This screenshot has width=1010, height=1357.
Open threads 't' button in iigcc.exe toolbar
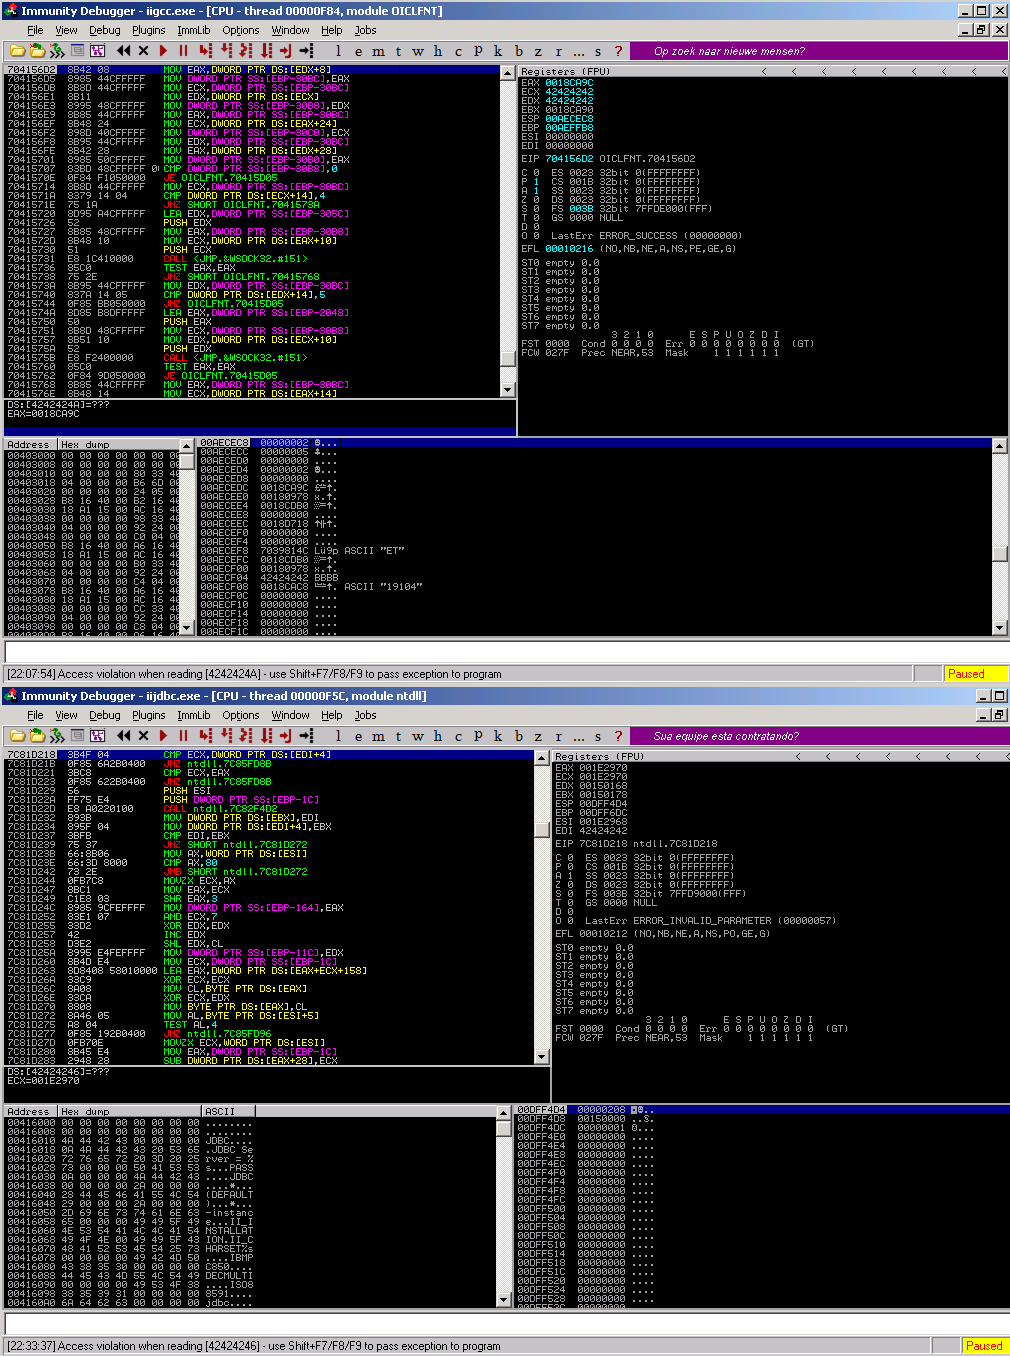click(x=398, y=51)
